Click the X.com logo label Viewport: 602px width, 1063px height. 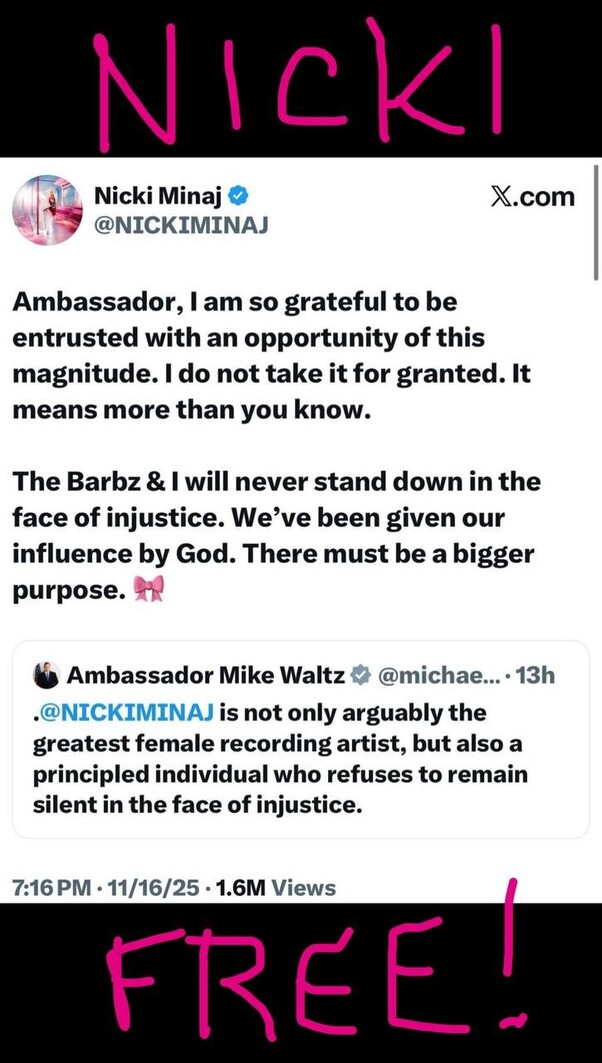pyautogui.click(x=534, y=196)
